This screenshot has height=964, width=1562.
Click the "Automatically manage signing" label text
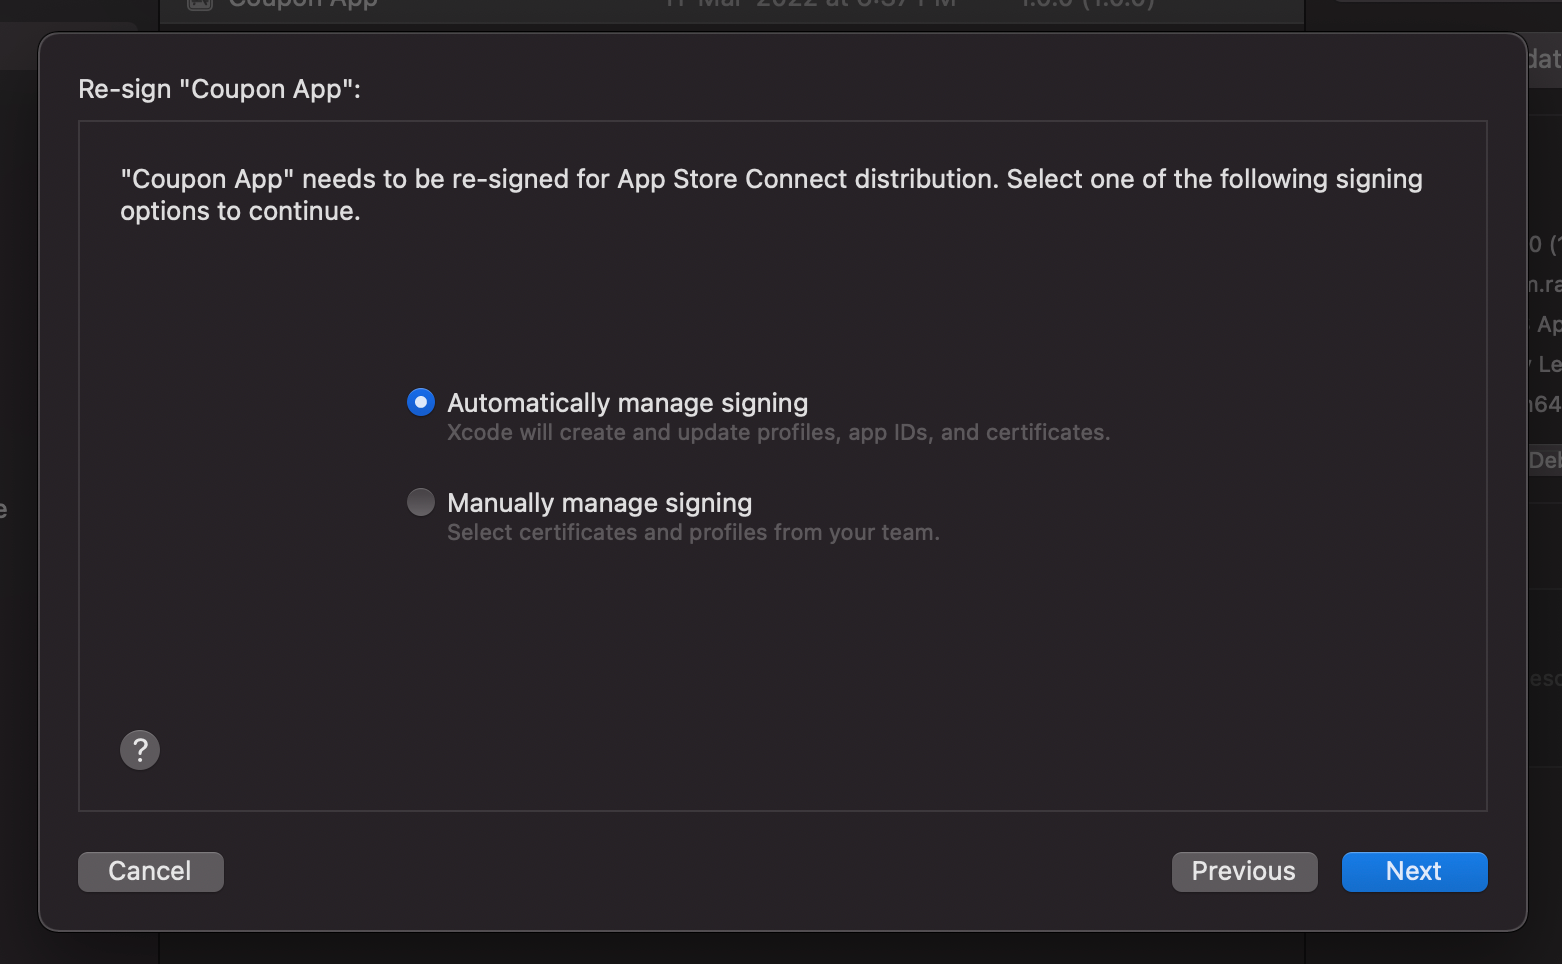[627, 403]
